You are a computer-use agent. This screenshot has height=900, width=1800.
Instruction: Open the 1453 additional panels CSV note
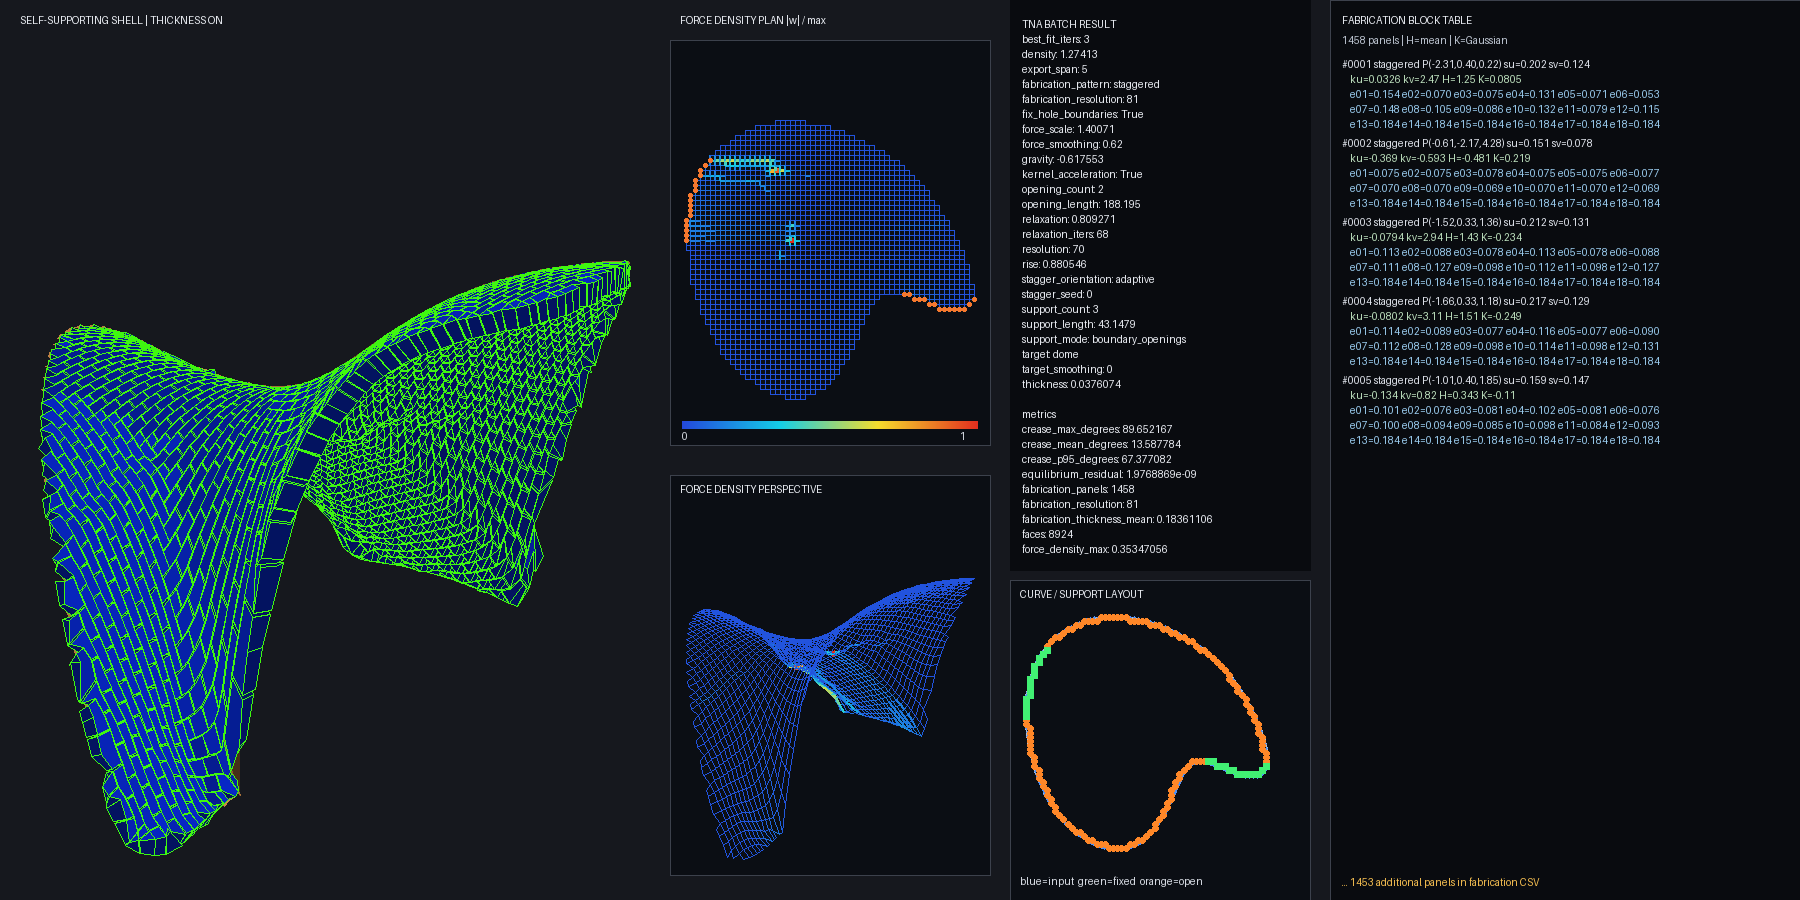click(1441, 882)
